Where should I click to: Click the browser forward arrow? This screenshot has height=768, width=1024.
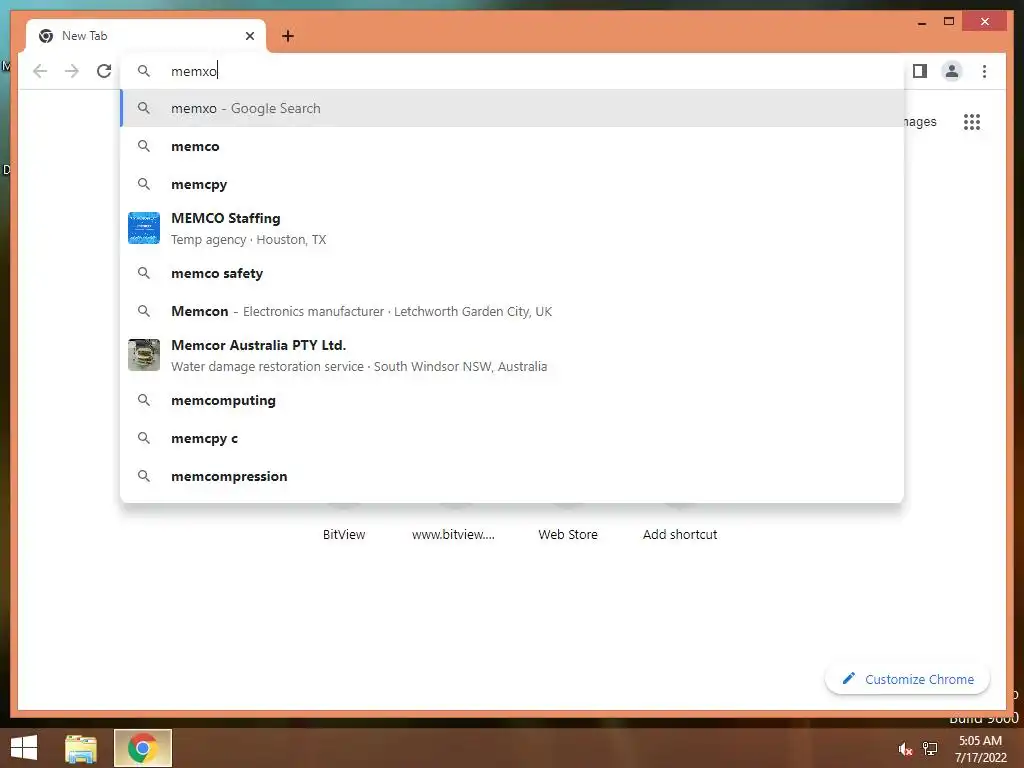click(72, 71)
